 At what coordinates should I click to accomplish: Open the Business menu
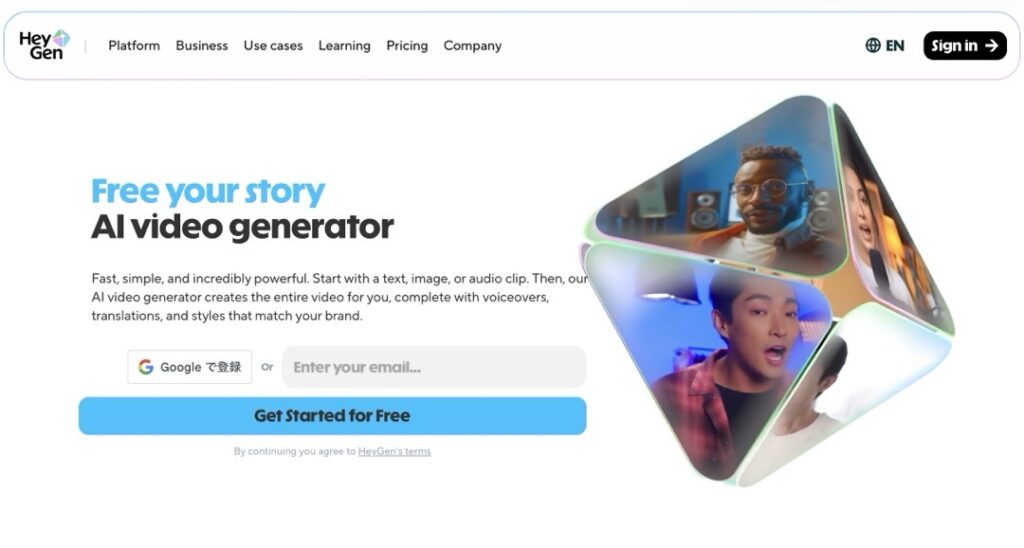coord(202,46)
